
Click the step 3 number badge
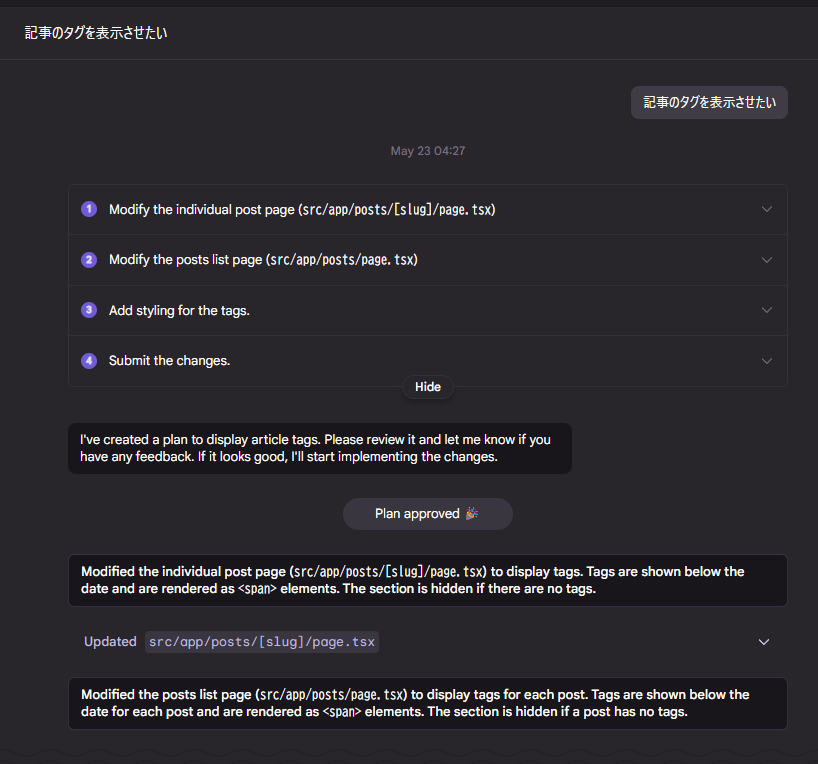89,310
